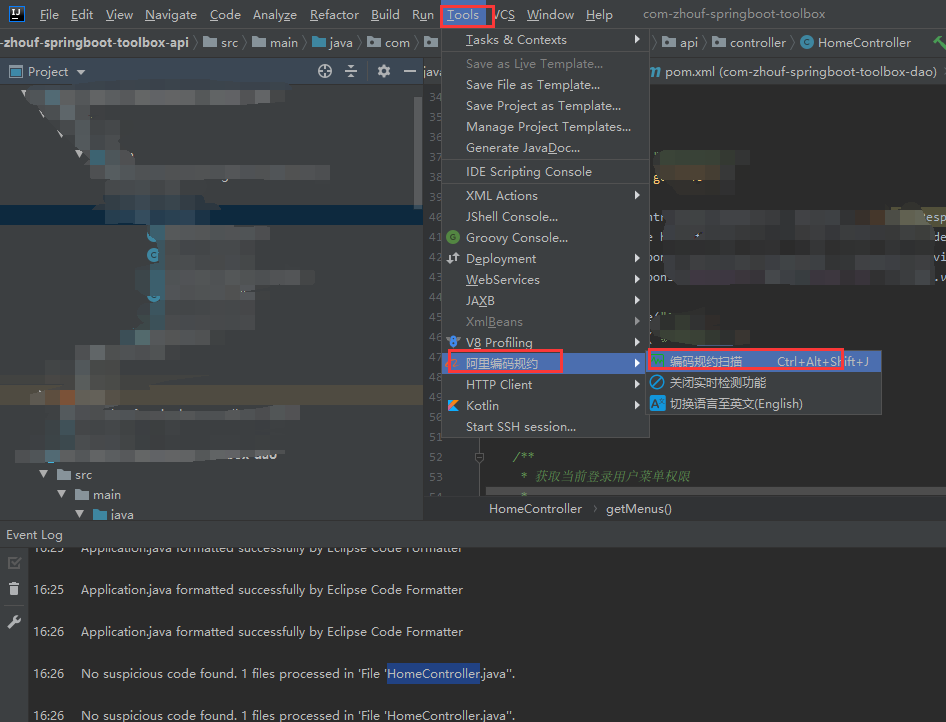Screen dimensions: 946x722
Task: Open the Window menu
Action: click(x=550, y=14)
